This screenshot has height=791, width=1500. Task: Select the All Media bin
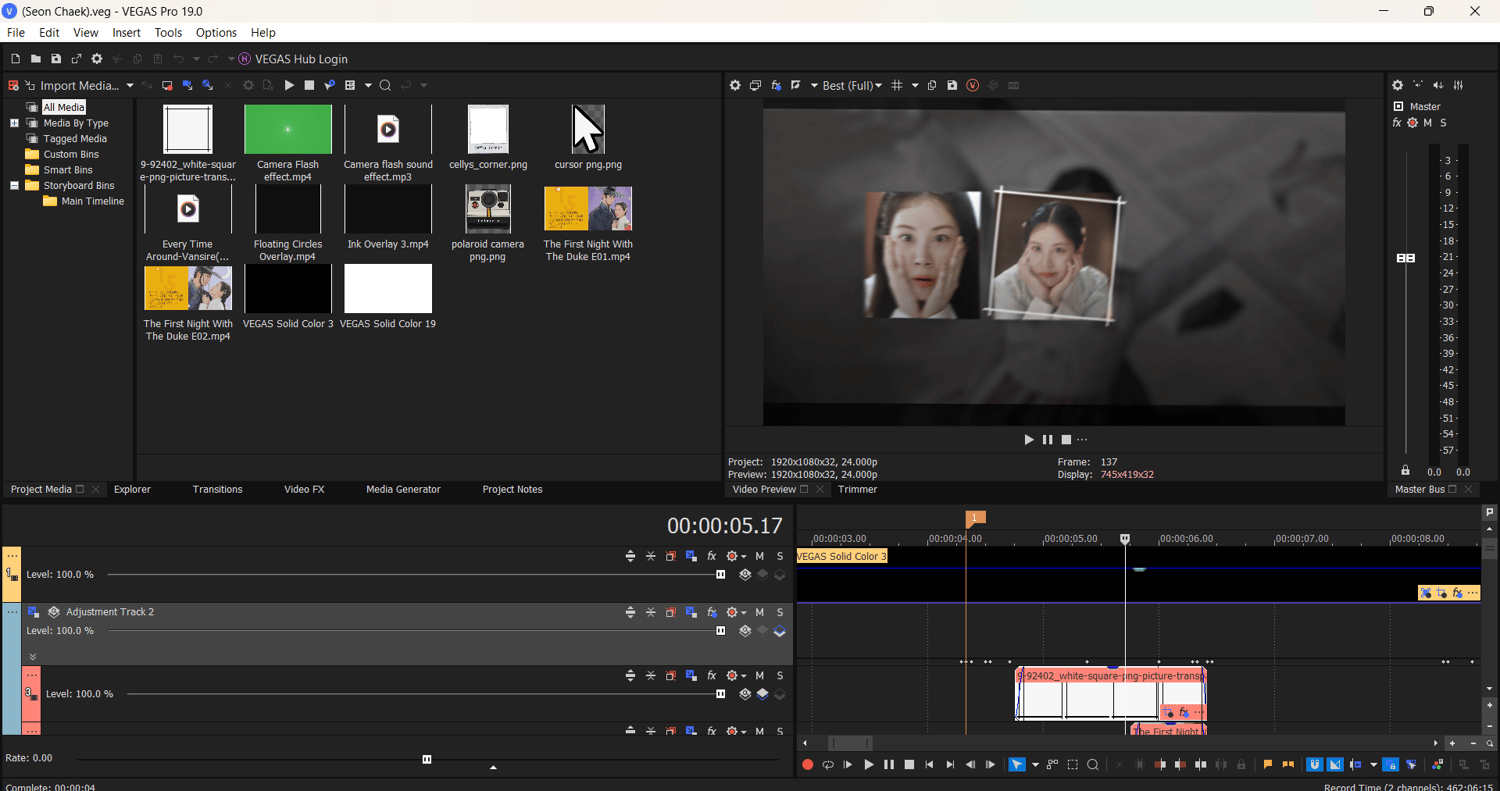[x=64, y=107]
